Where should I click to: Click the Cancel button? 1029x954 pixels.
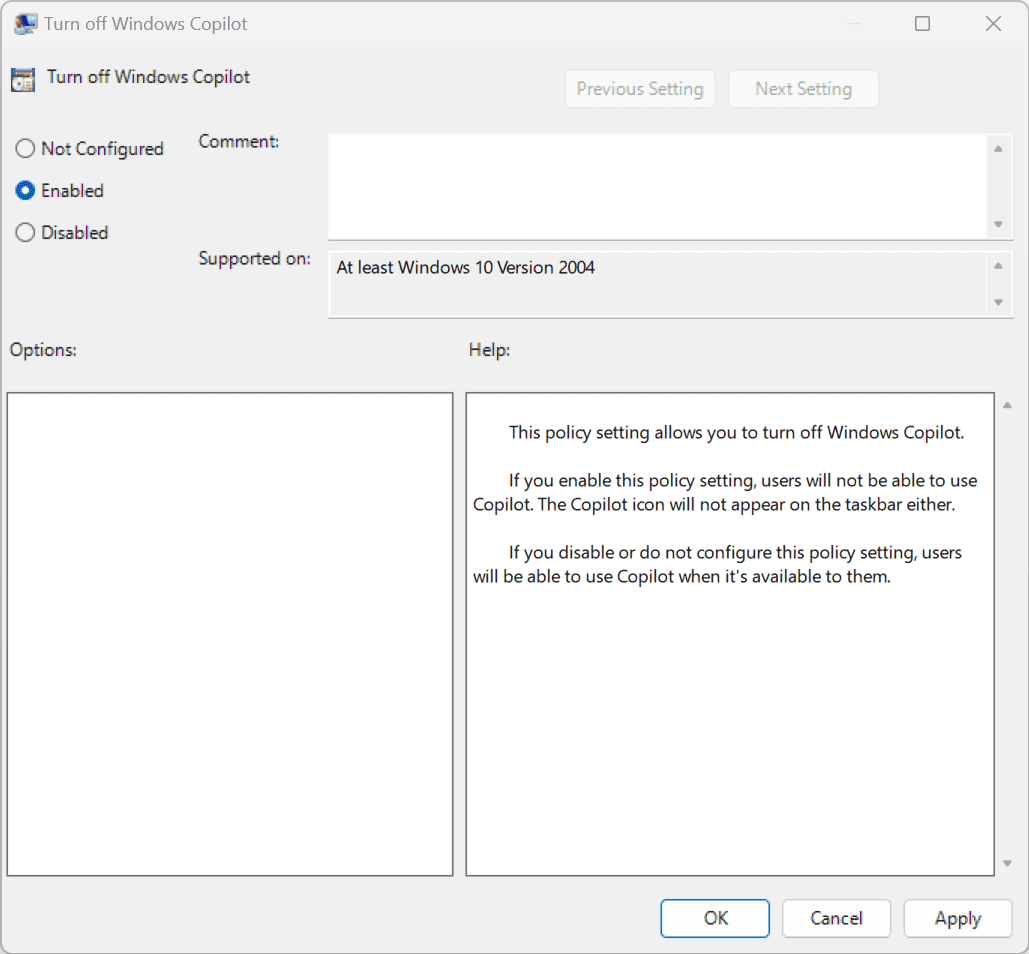tap(836, 918)
